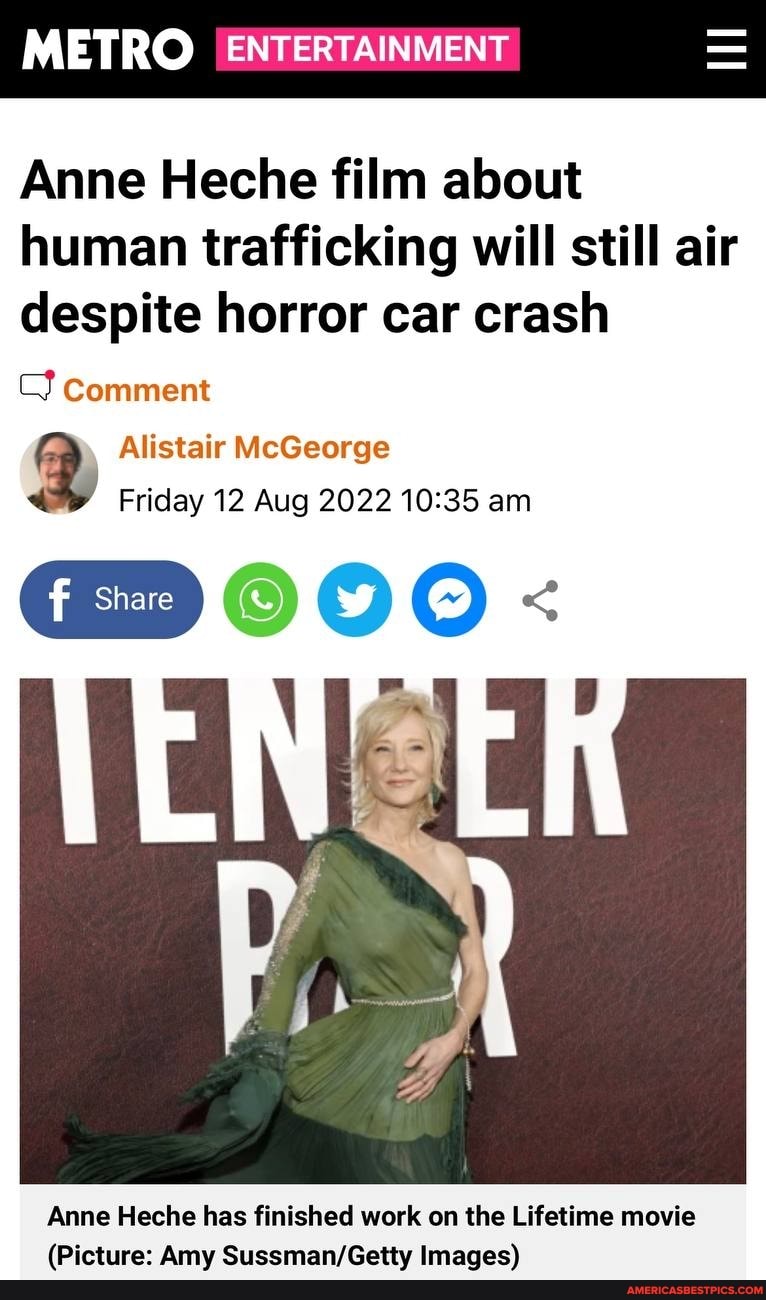The height and width of the screenshot is (1300, 766).
Task: Share article via WhatsApp icon
Action: tap(260, 600)
